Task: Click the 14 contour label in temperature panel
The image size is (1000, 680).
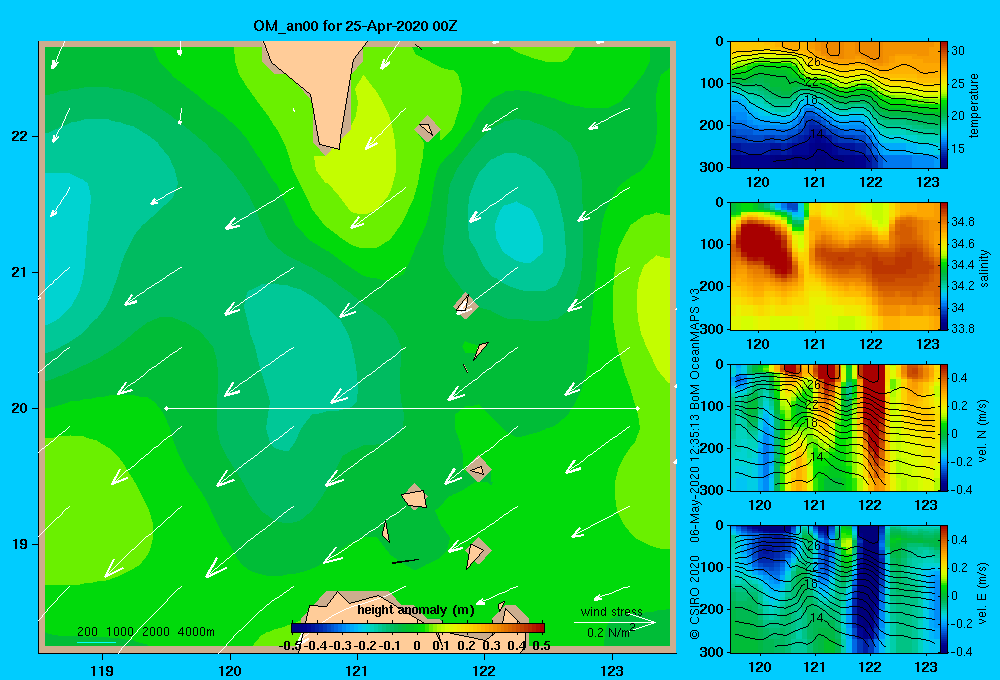Action: [x=816, y=134]
